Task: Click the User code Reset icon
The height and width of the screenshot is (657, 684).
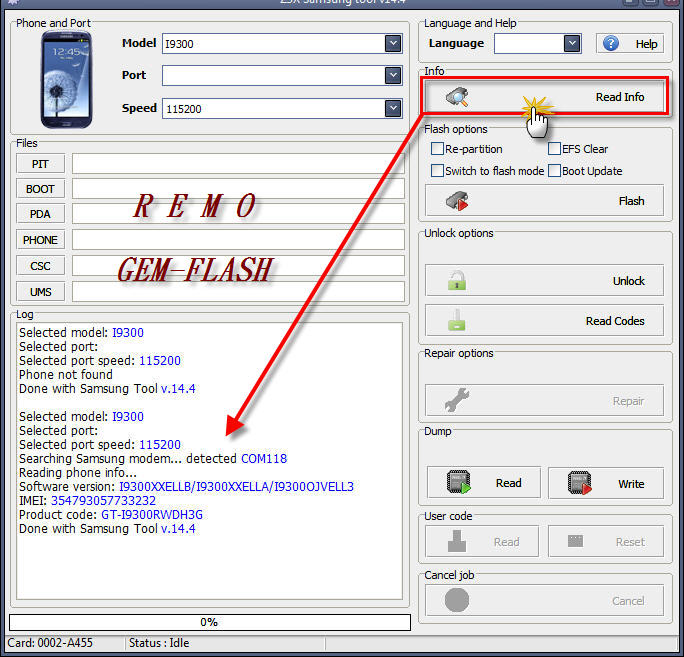Action: tap(575, 541)
